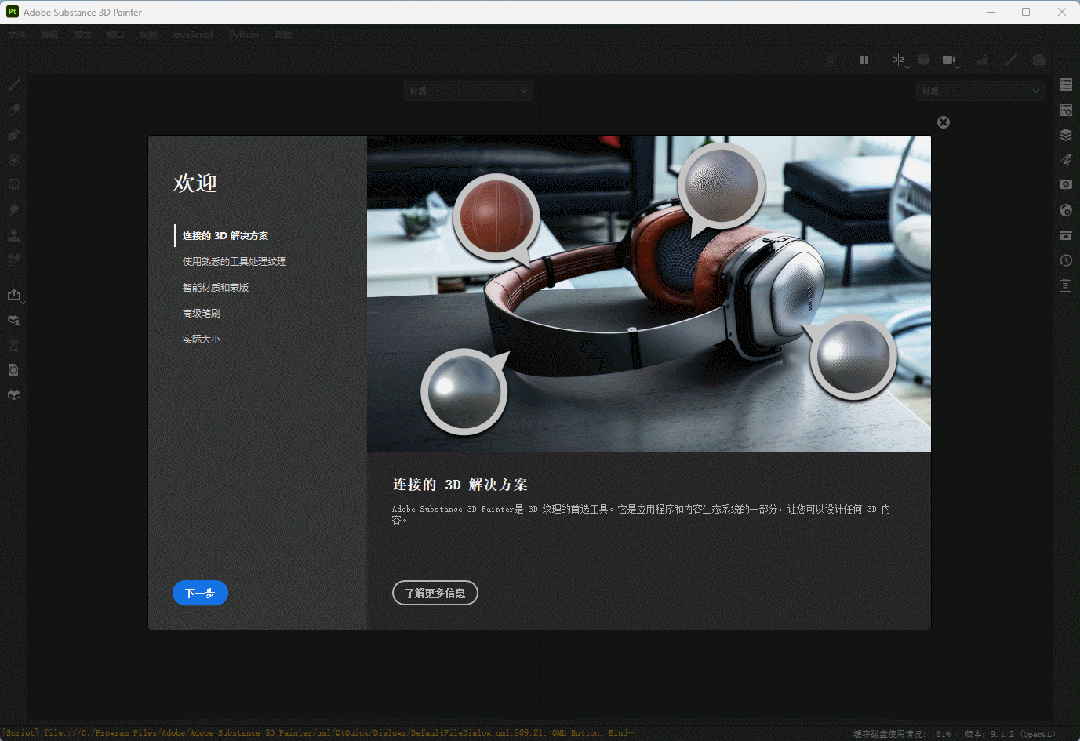Open the JavaScript menu
Screen dimensions: 1080x741
193,34
